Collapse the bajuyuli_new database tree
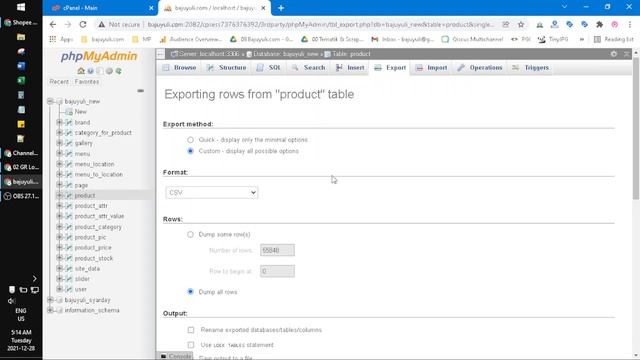The width and height of the screenshot is (640, 360). 50,101
